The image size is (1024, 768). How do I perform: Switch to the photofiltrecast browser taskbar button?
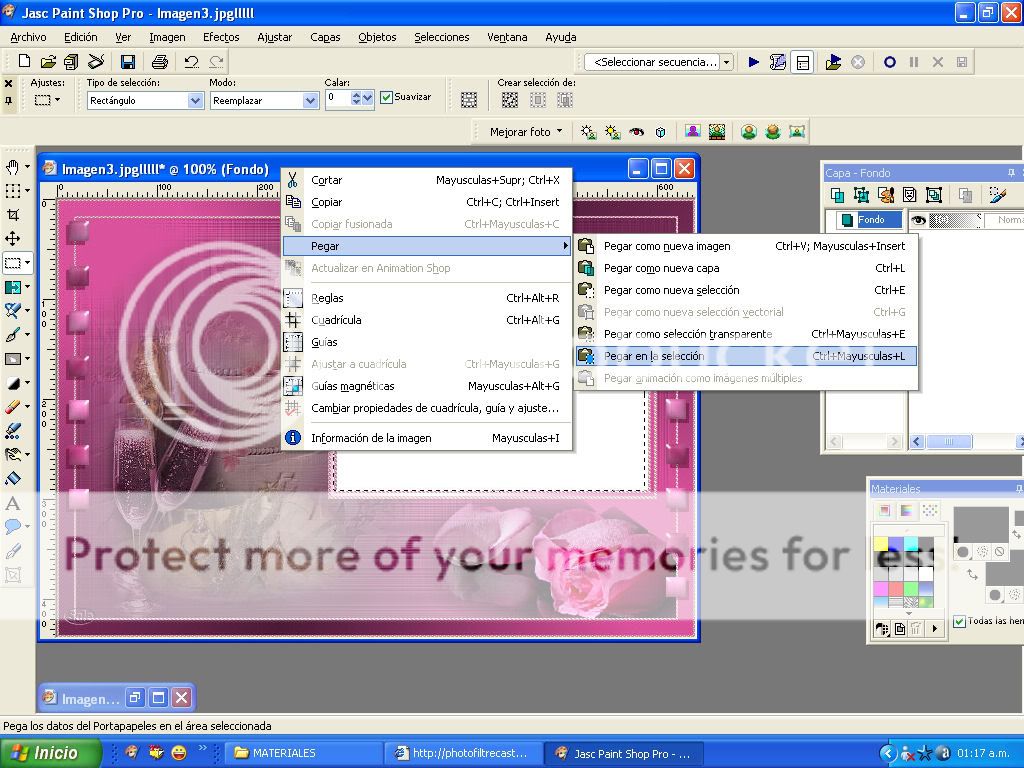click(x=463, y=754)
